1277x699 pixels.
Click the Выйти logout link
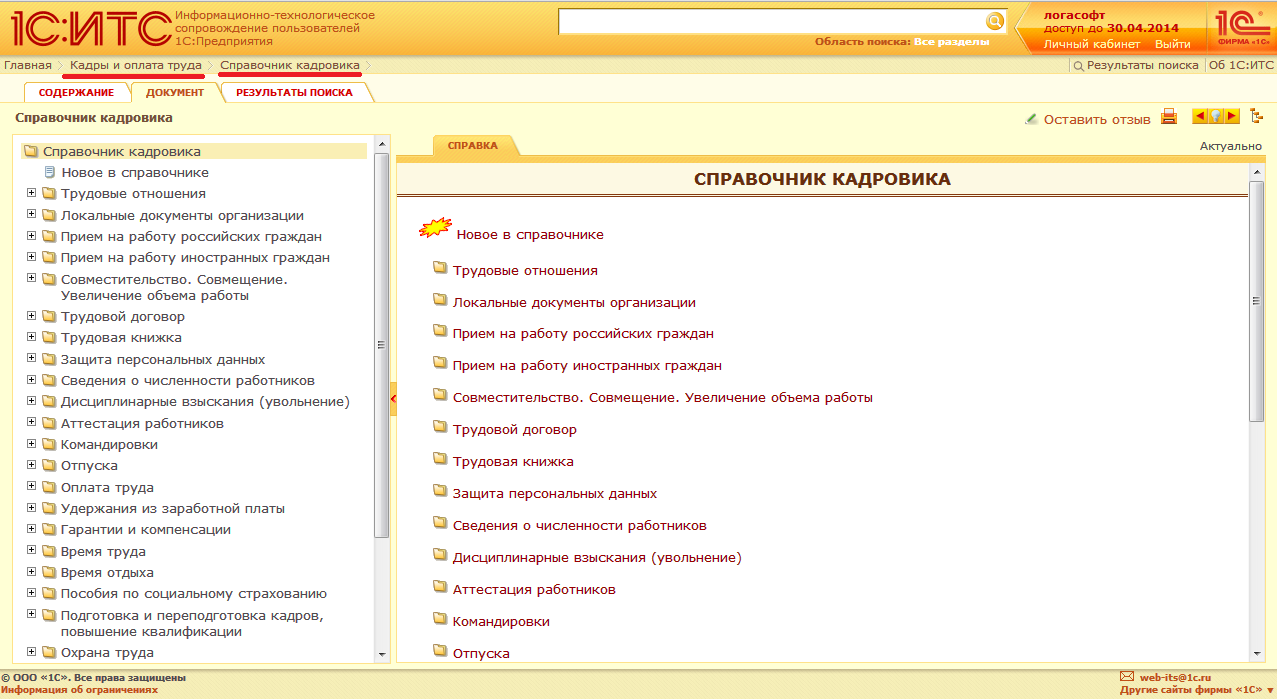pyautogui.click(x=1173, y=44)
